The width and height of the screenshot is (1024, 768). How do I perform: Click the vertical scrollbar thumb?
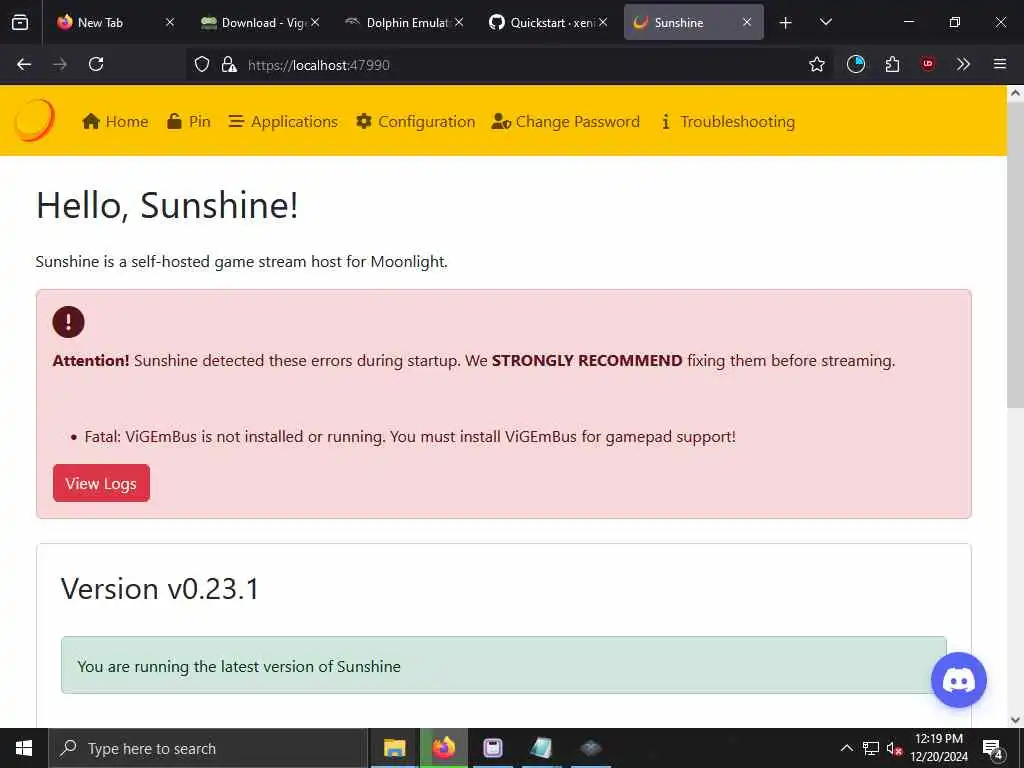1016,255
